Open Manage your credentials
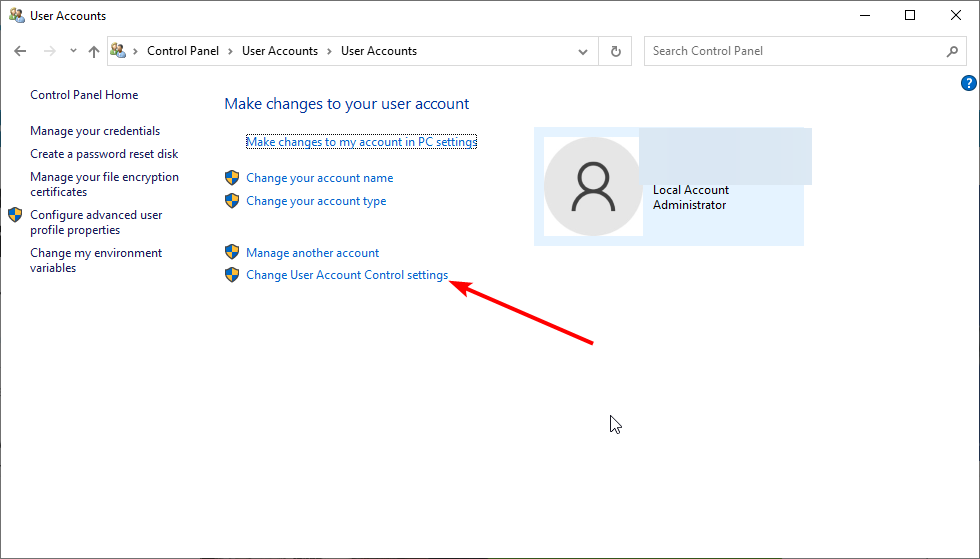This screenshot has height=559, width=980. coord(95,131)
